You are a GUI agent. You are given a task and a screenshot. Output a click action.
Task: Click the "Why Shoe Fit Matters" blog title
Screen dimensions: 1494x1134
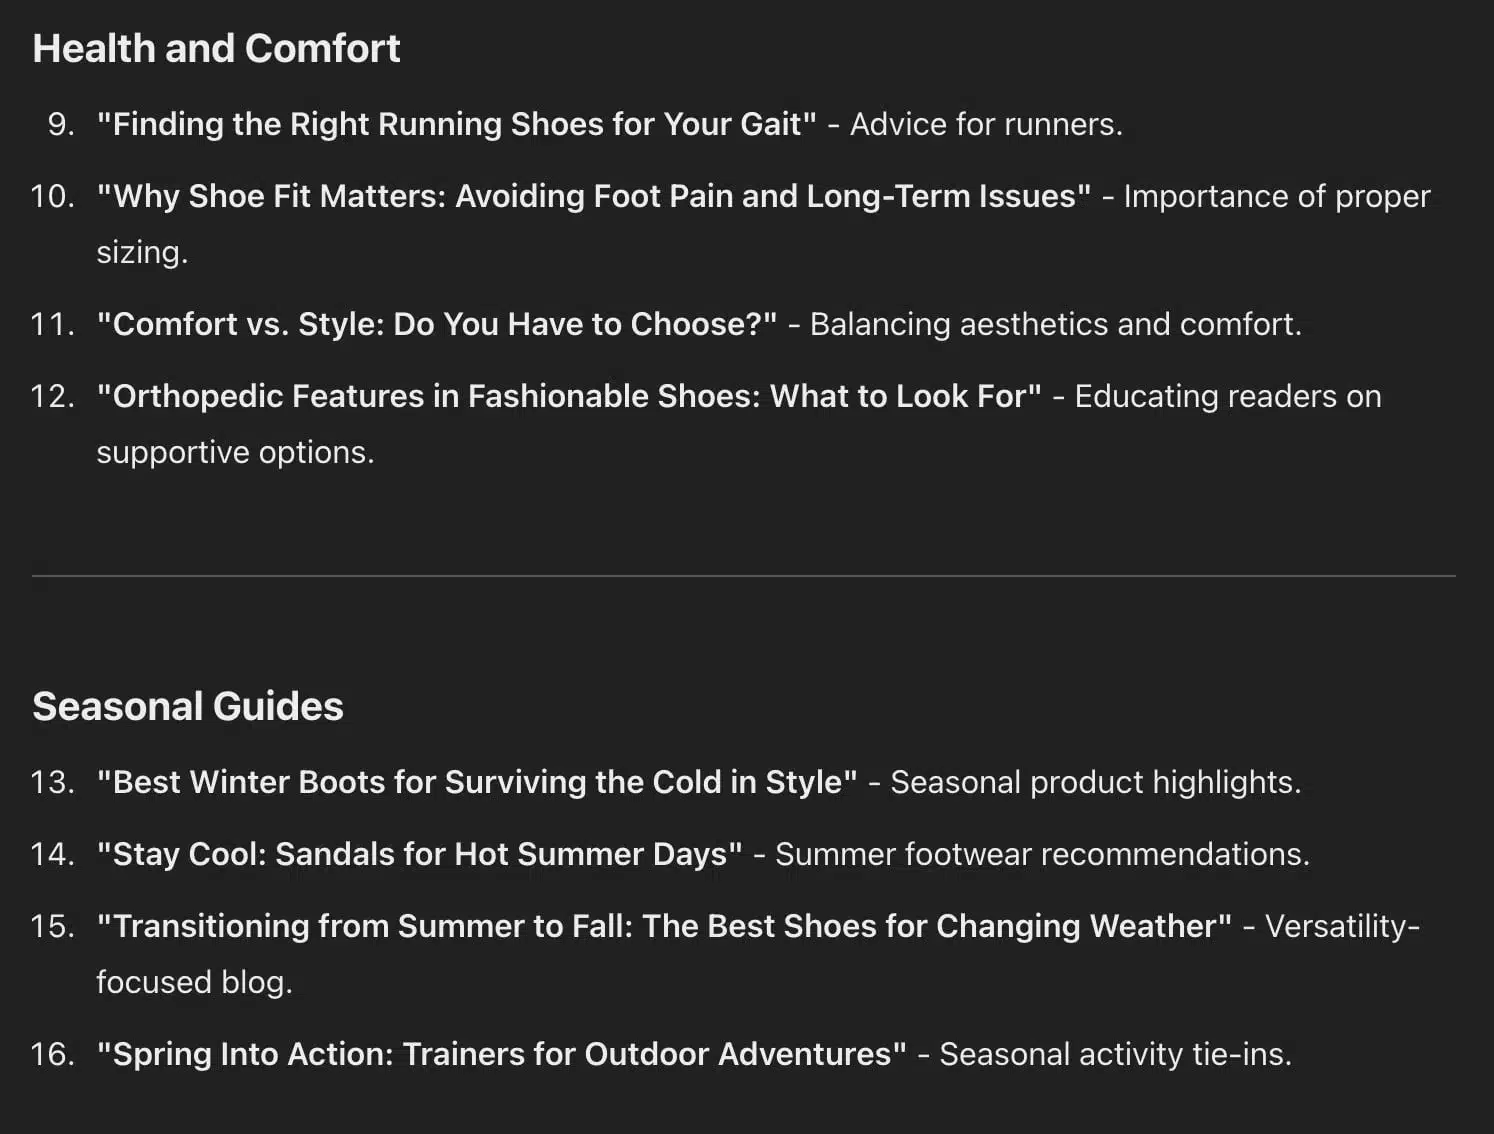click(x=594, y=196)
